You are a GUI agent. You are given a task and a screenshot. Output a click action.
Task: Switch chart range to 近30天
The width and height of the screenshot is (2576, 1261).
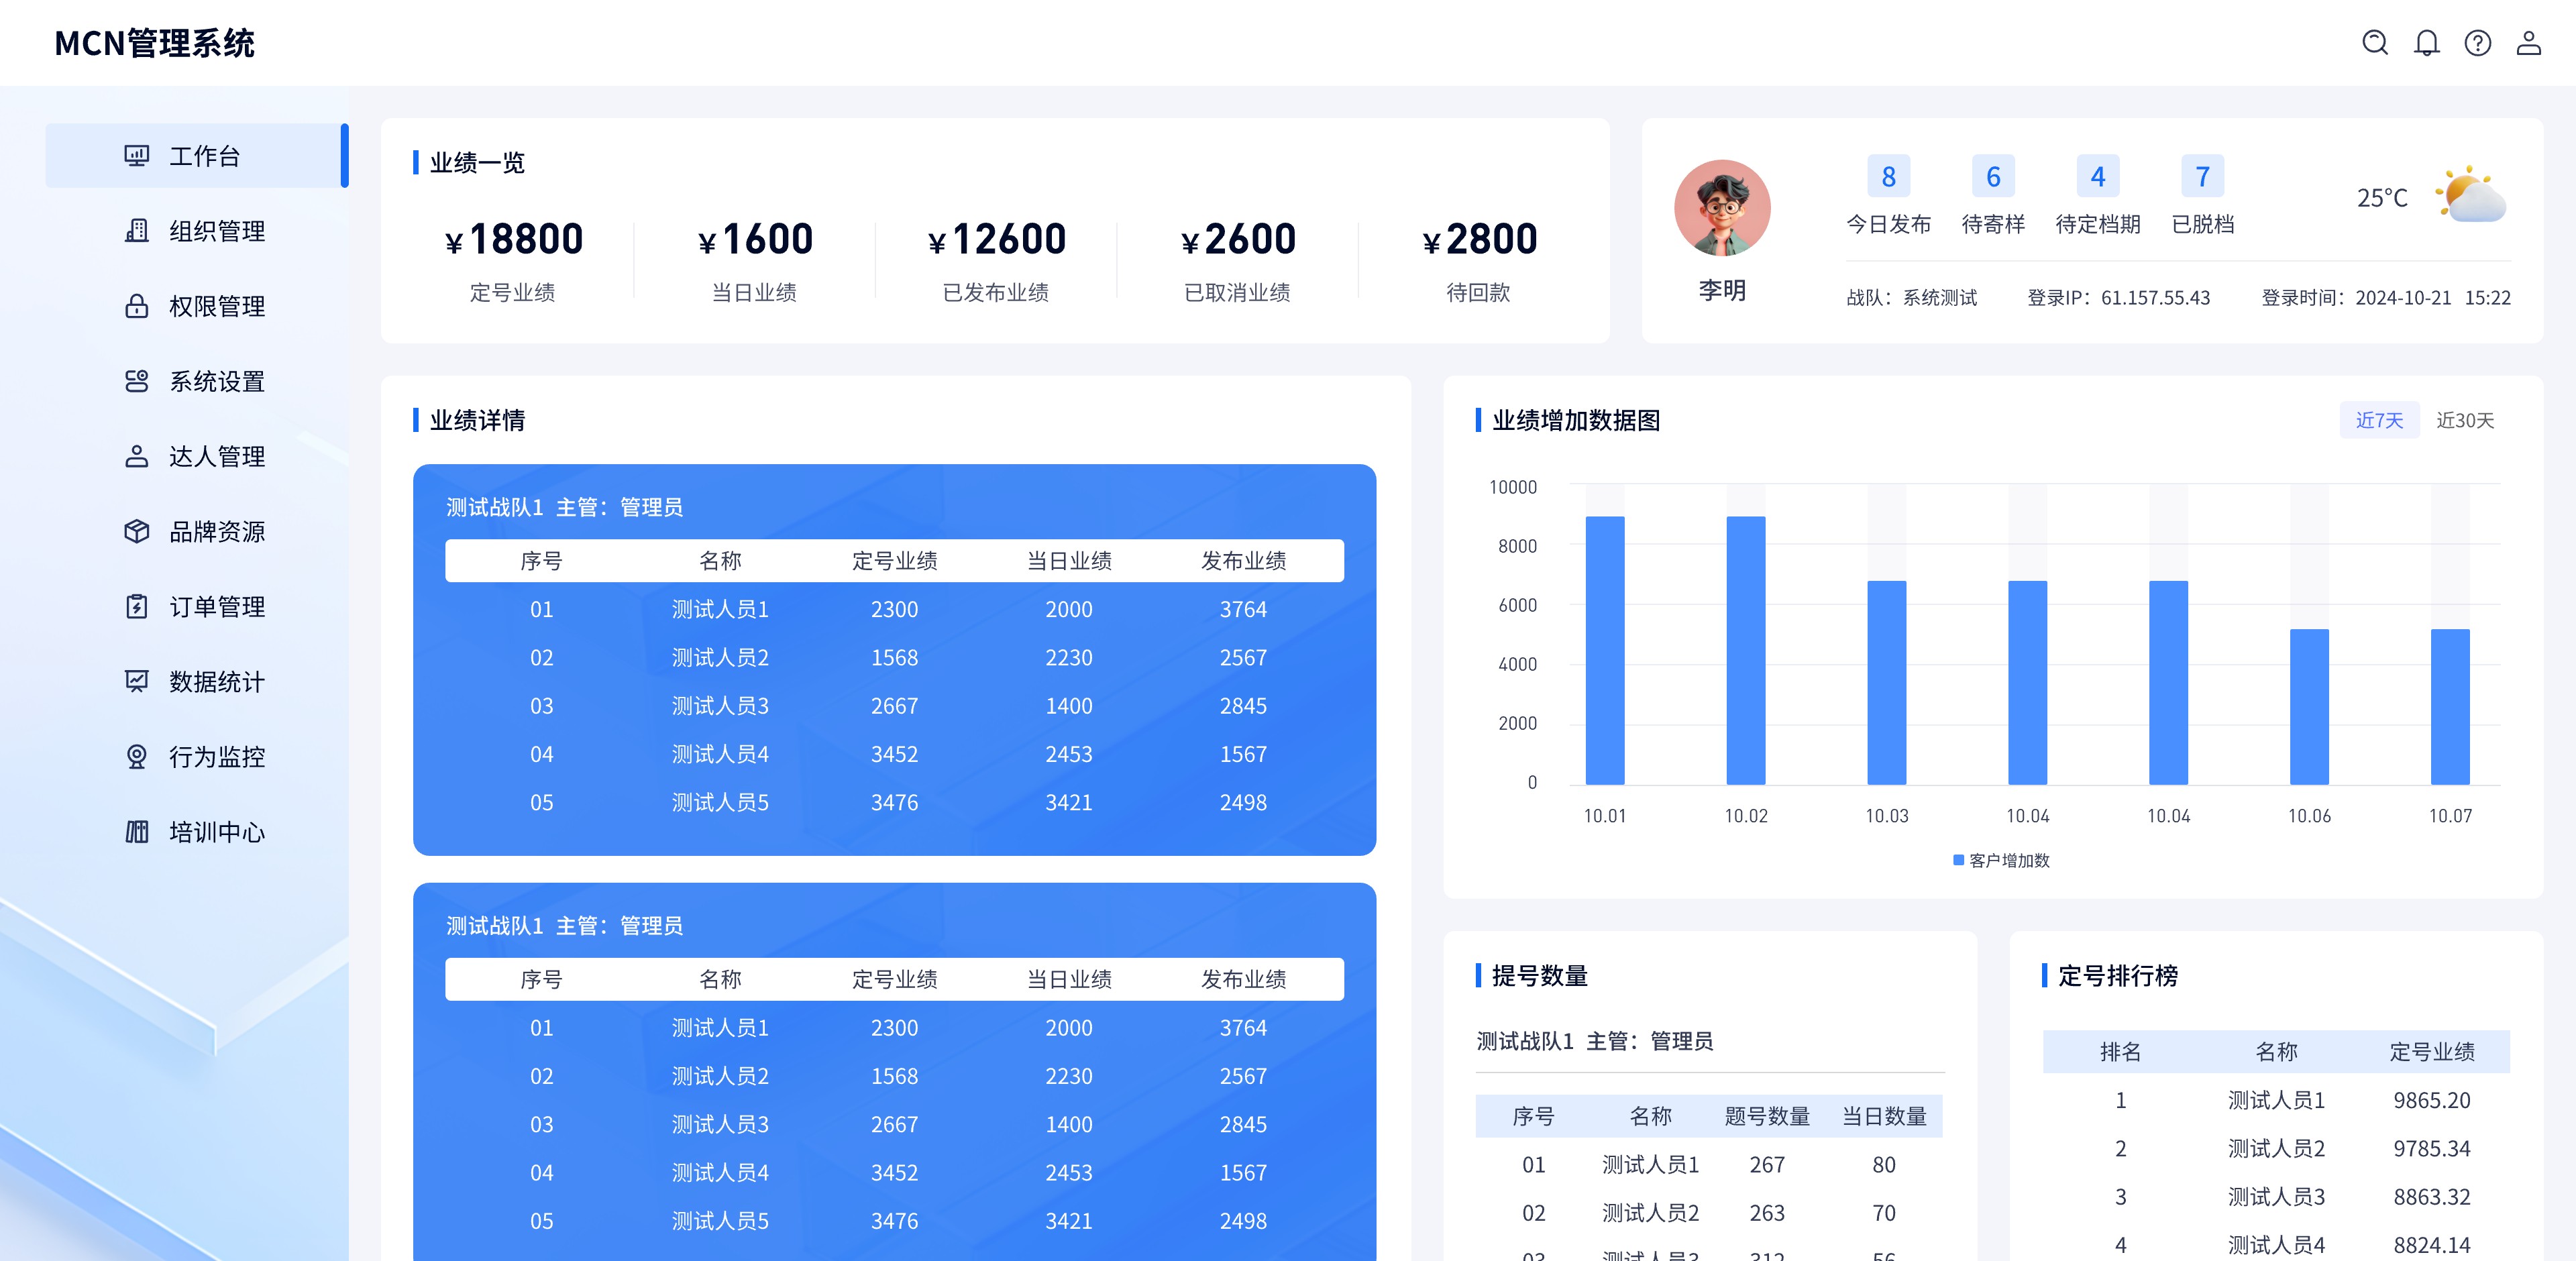2465,420
